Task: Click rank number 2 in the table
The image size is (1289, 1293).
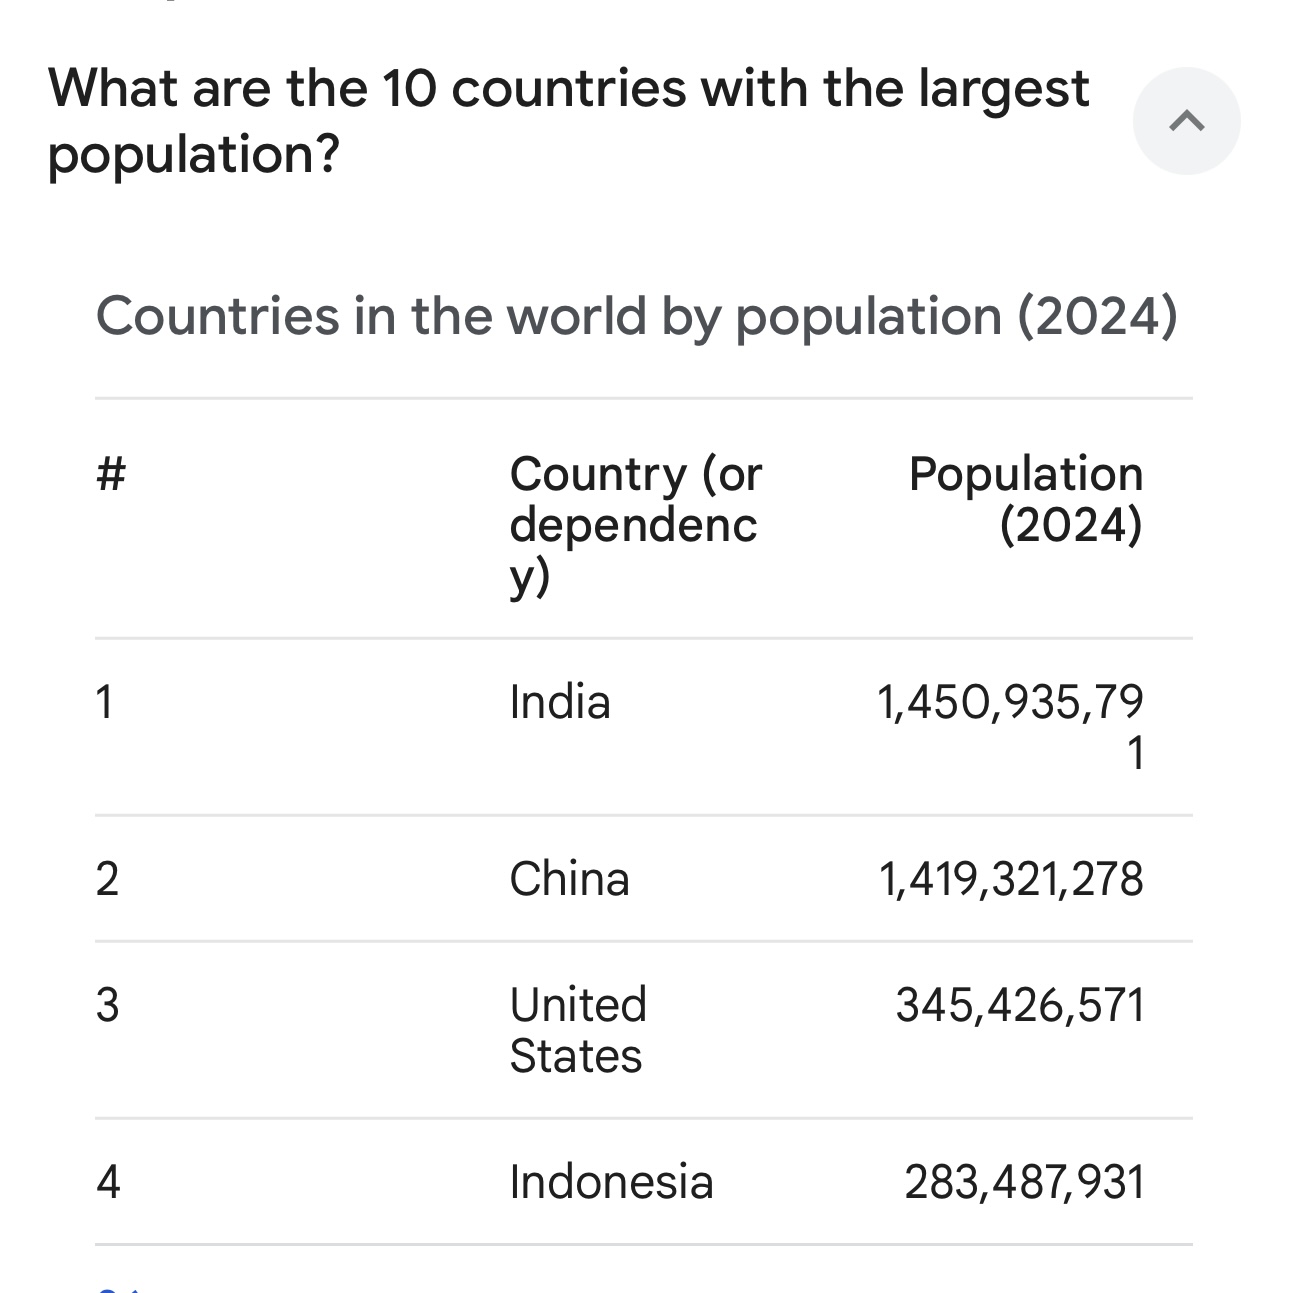Action: [107, 879]
